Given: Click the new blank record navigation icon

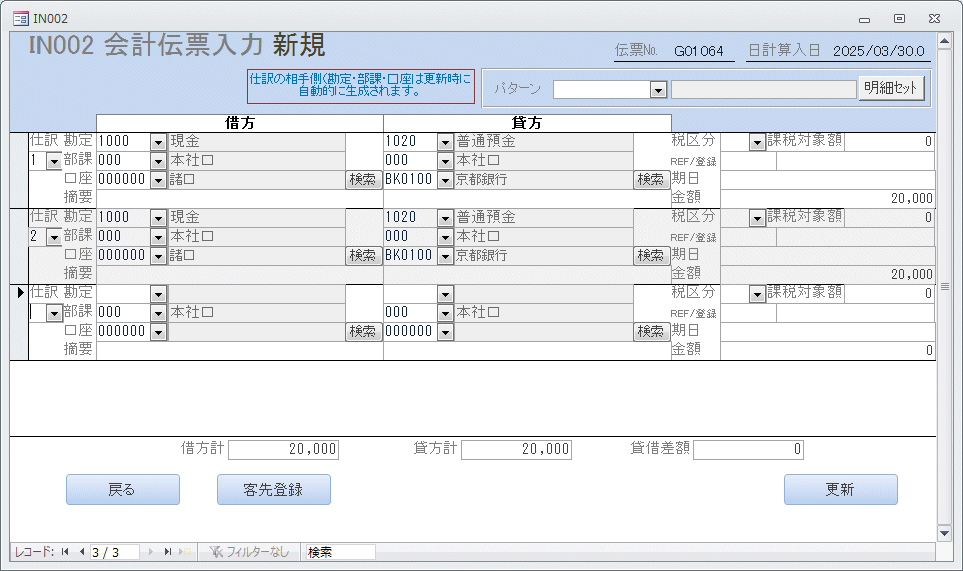Looking at the screenshot, I should click(185, 552).
